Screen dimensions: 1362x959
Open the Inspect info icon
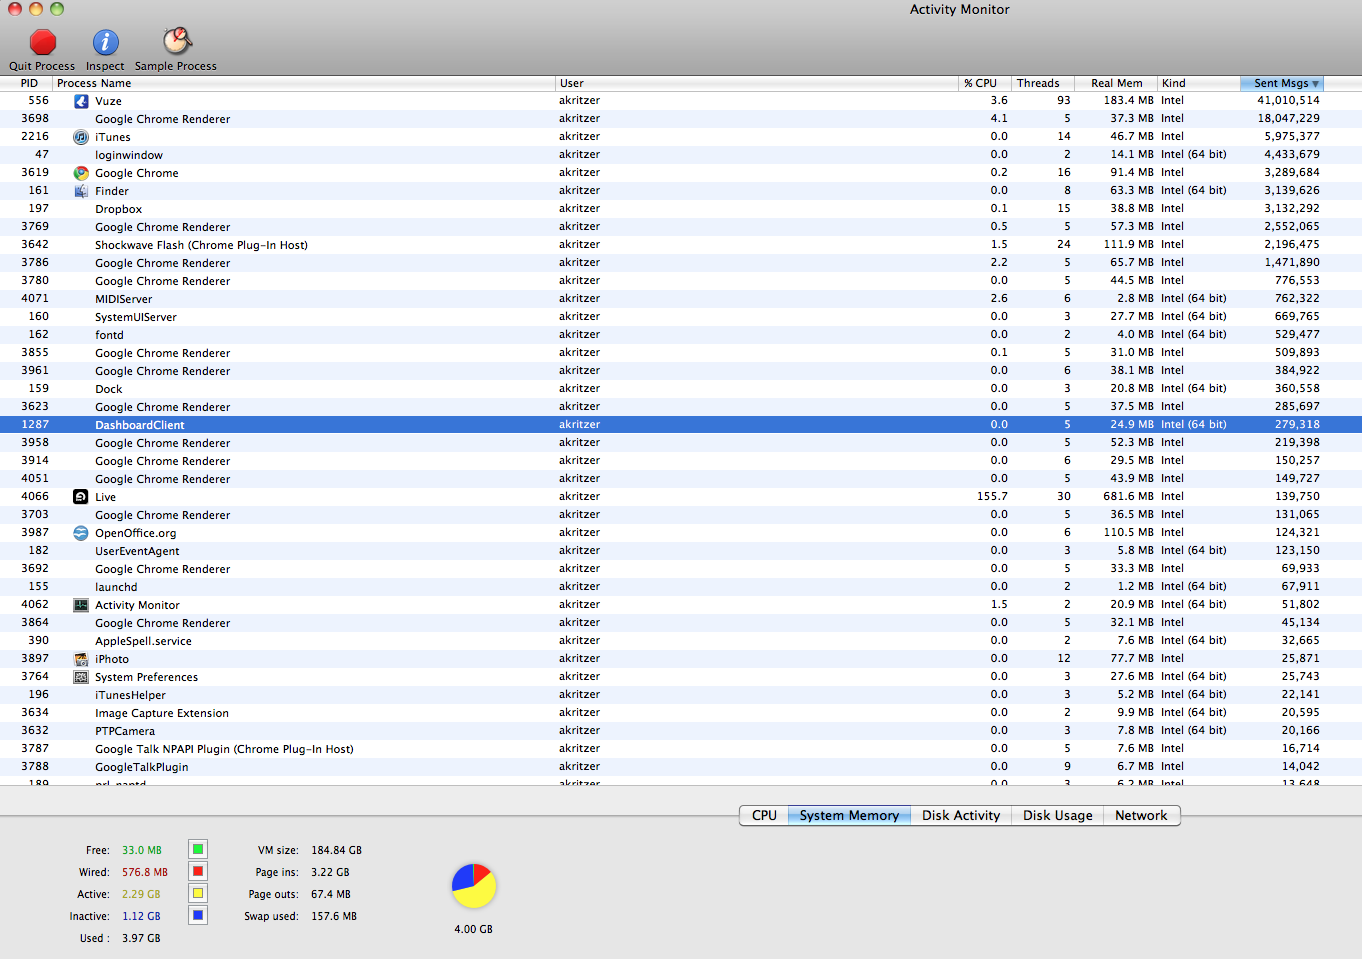tap(105, 42)
